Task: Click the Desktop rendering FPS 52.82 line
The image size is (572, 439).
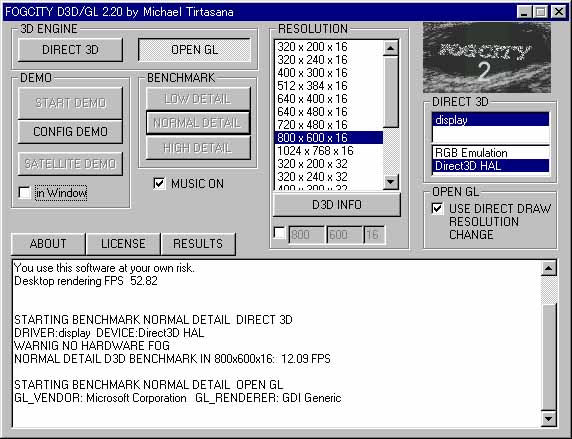Action: click(86, 281)
